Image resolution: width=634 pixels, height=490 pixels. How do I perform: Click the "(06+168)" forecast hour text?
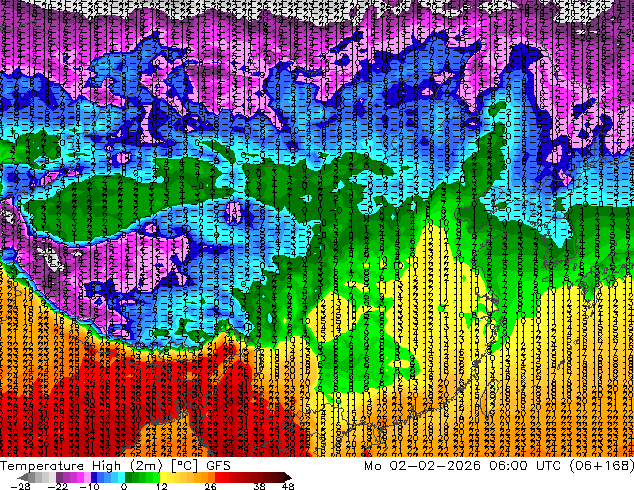pyautogui.click(x=601, y=466)
